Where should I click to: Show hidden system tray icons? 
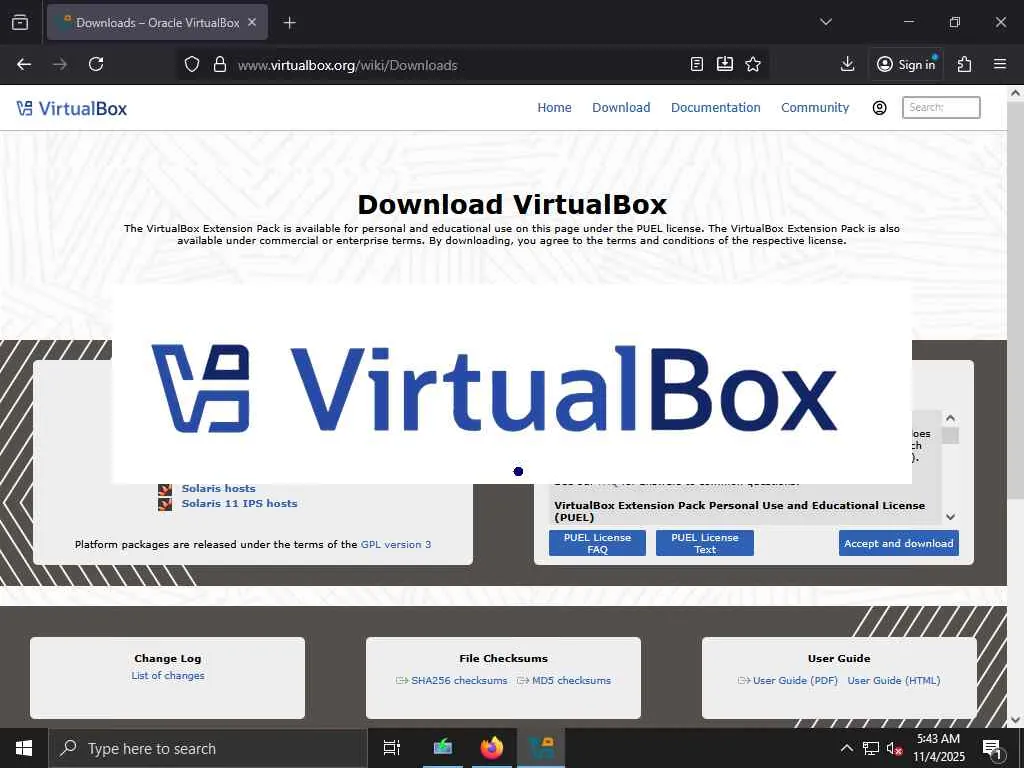pos(846,748)
